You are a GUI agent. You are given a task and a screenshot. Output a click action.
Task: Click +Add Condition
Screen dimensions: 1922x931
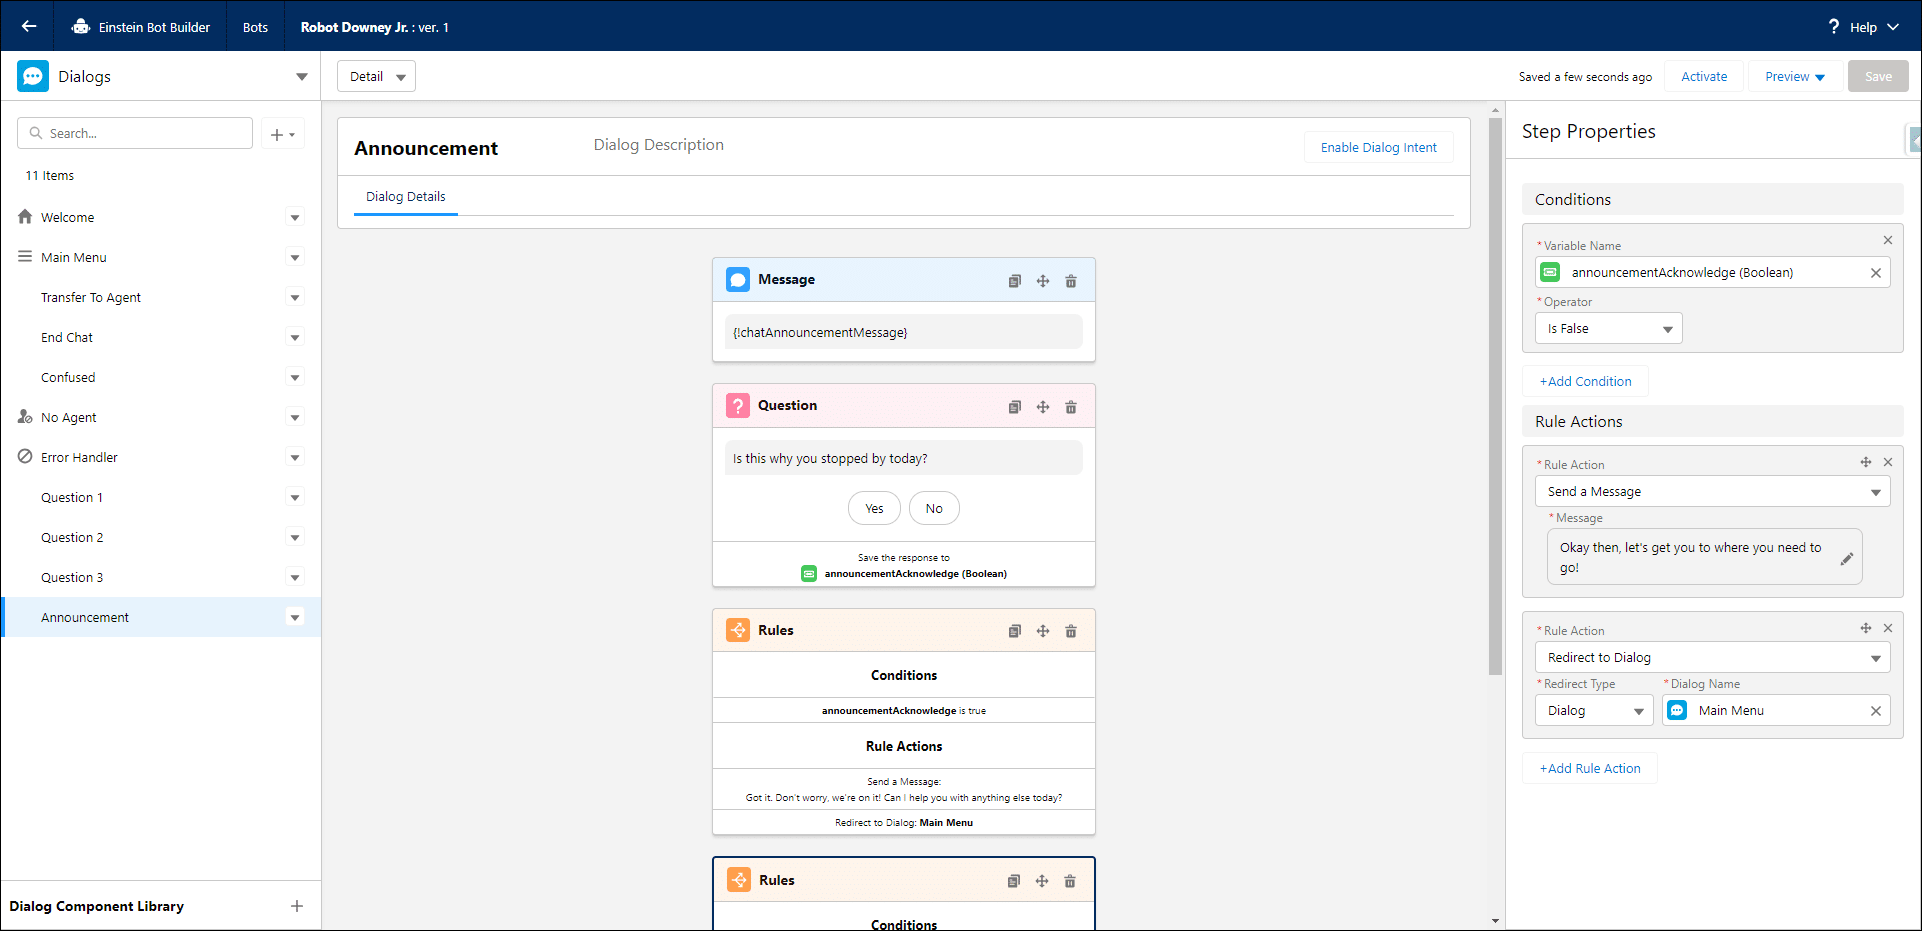pyautogui.click(x=1585, y=381)
